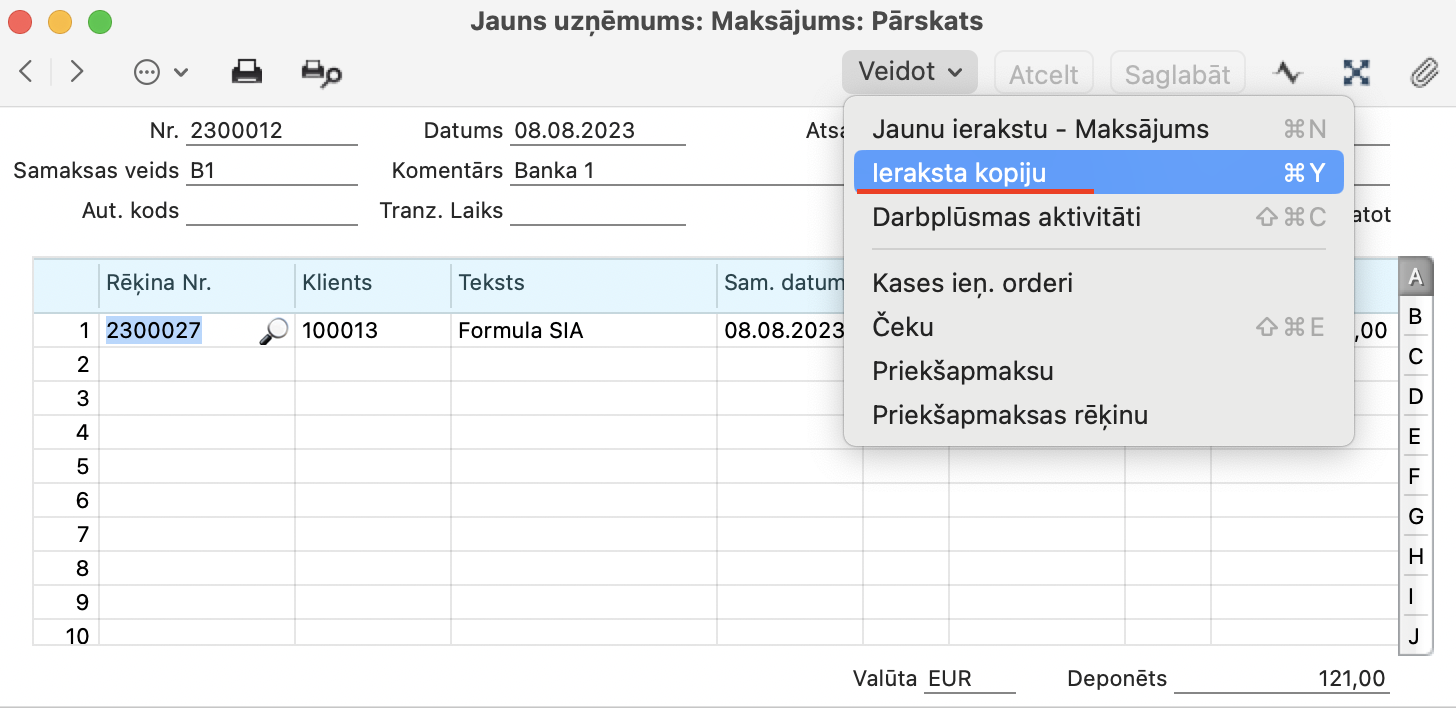Open the paperclip attachments icon
1456x708 pixels.
pyautogui.click(x=1422, y=72)
